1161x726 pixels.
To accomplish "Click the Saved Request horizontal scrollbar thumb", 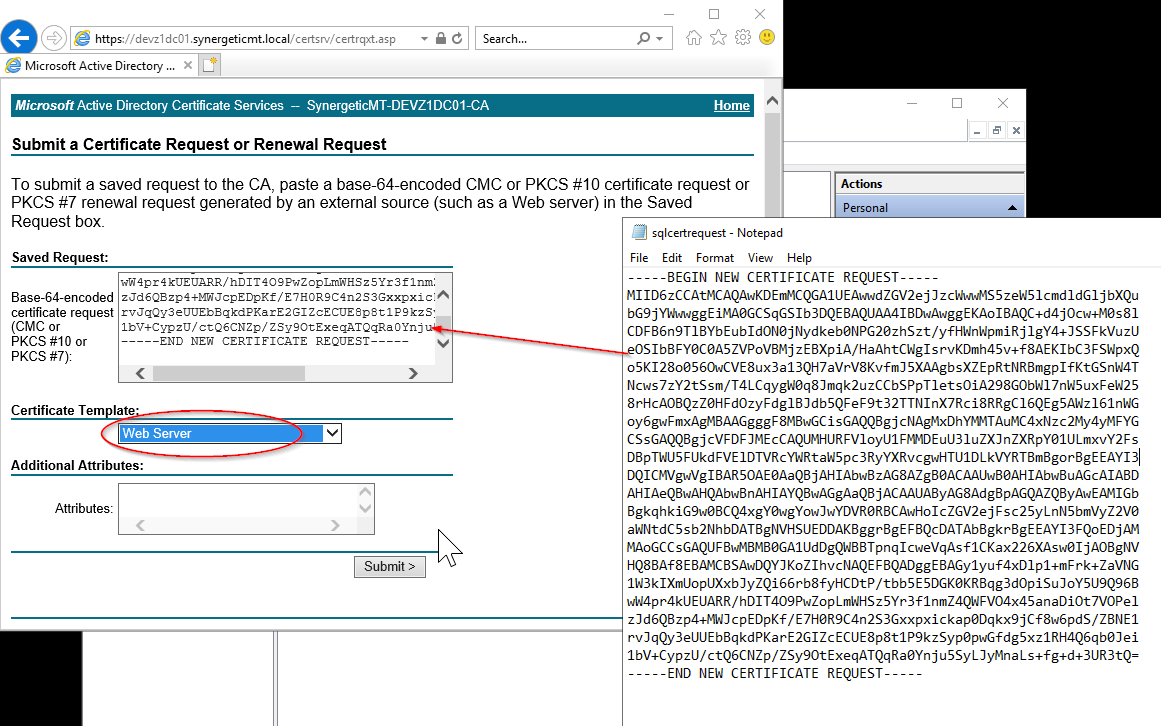I will [229, 374].
